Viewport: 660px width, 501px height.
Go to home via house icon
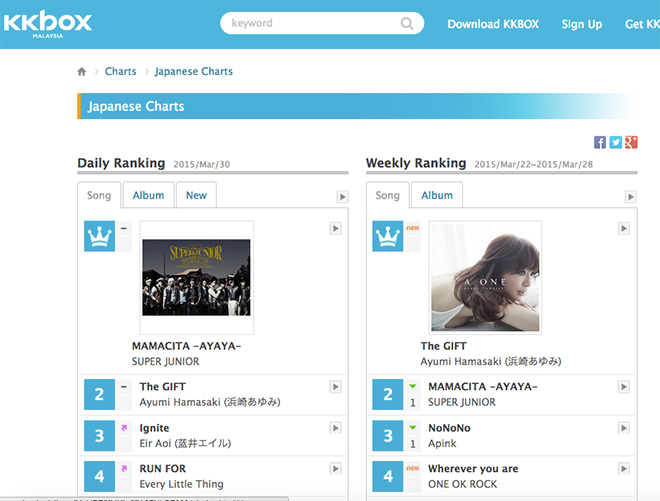pos(82,72)
